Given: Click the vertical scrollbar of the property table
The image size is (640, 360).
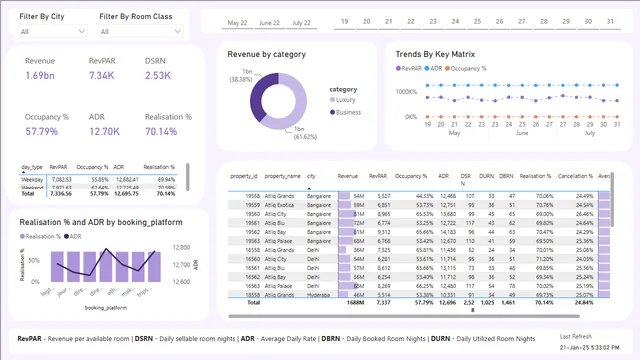Looking at the screenshot, I should tap(612, 200).
